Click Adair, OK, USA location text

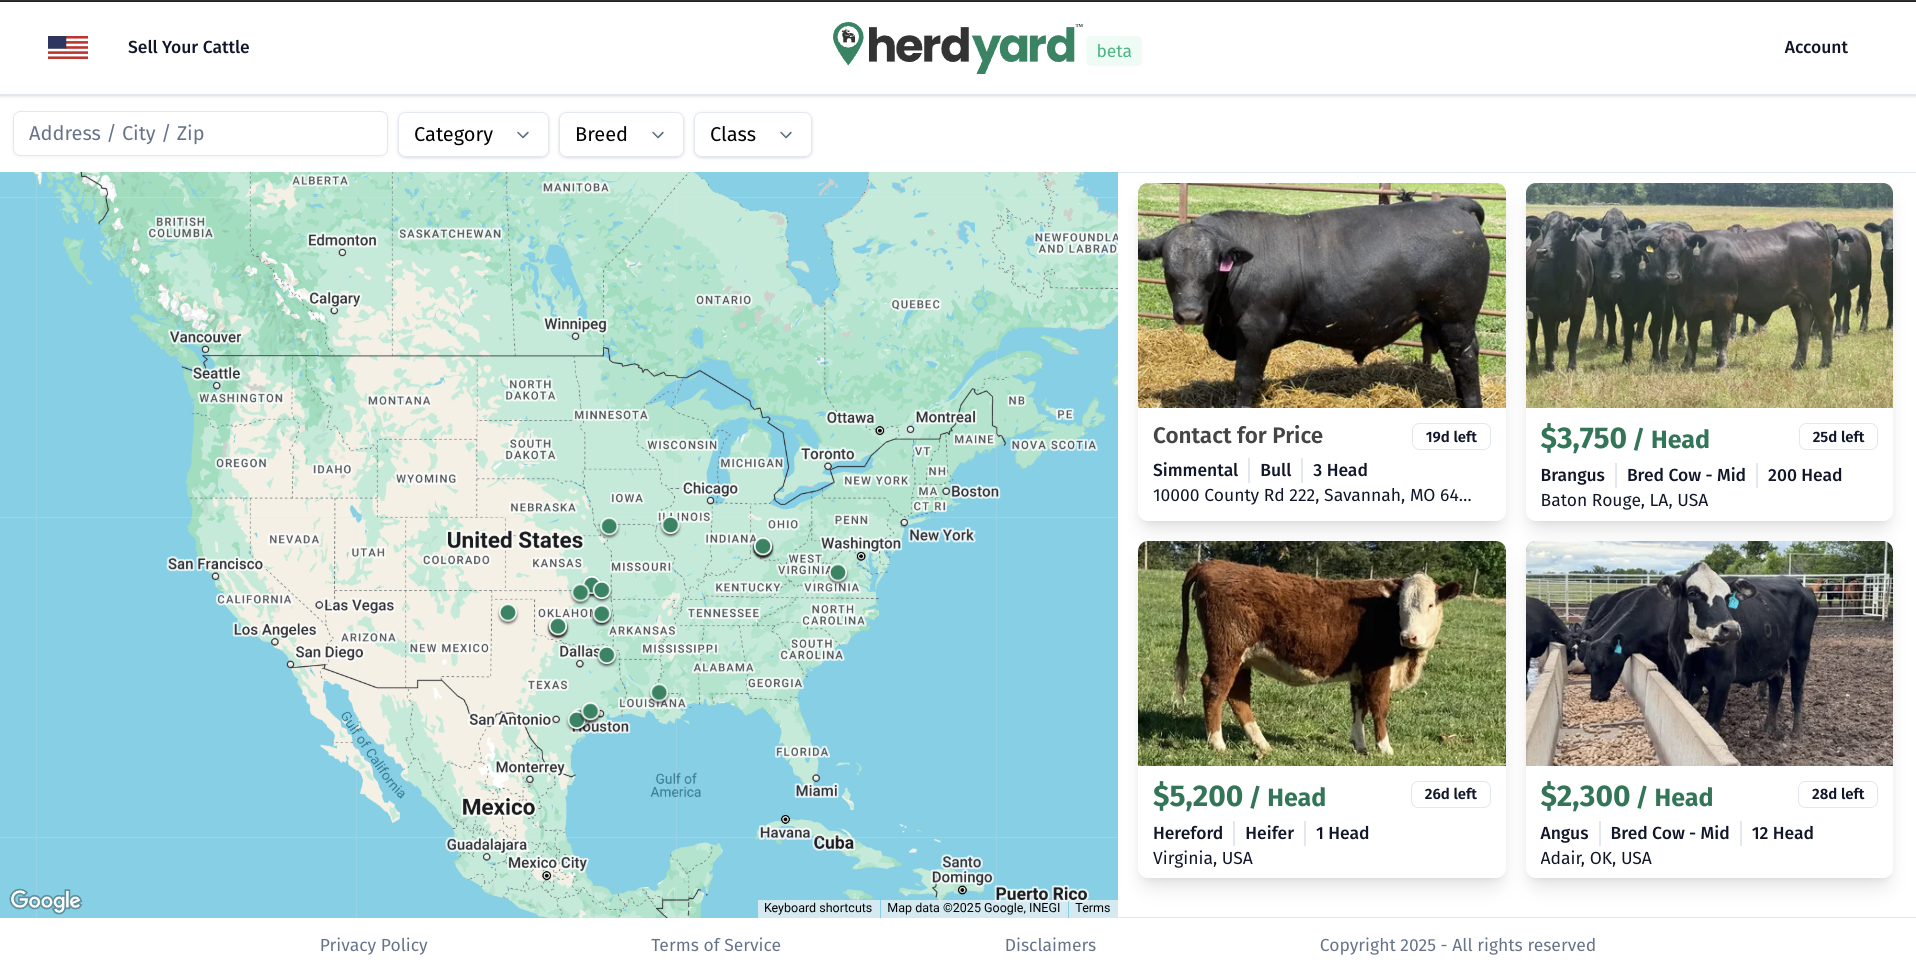click(1596, 858)
